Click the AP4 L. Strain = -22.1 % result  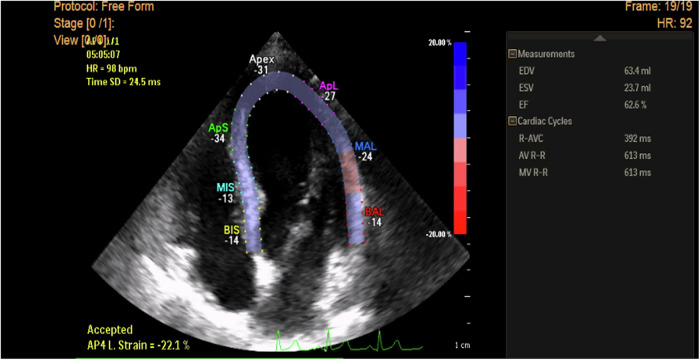point(139,346)
